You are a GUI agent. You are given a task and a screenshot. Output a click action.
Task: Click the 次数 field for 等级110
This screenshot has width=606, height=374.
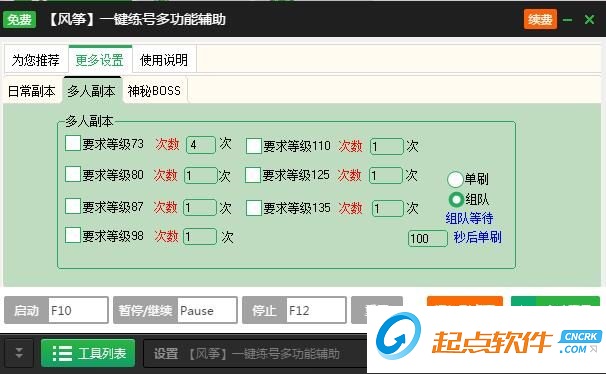(x=386, y=146)
